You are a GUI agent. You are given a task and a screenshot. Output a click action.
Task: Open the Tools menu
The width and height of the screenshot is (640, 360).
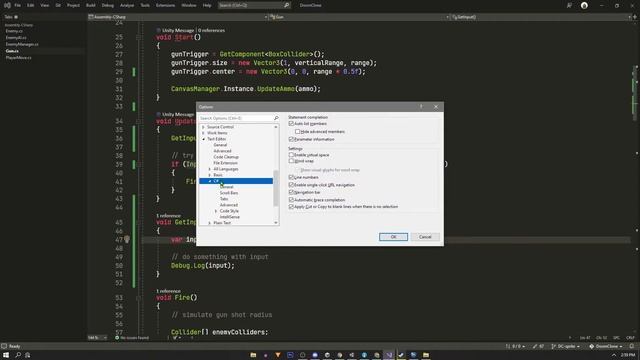(145, 5)
